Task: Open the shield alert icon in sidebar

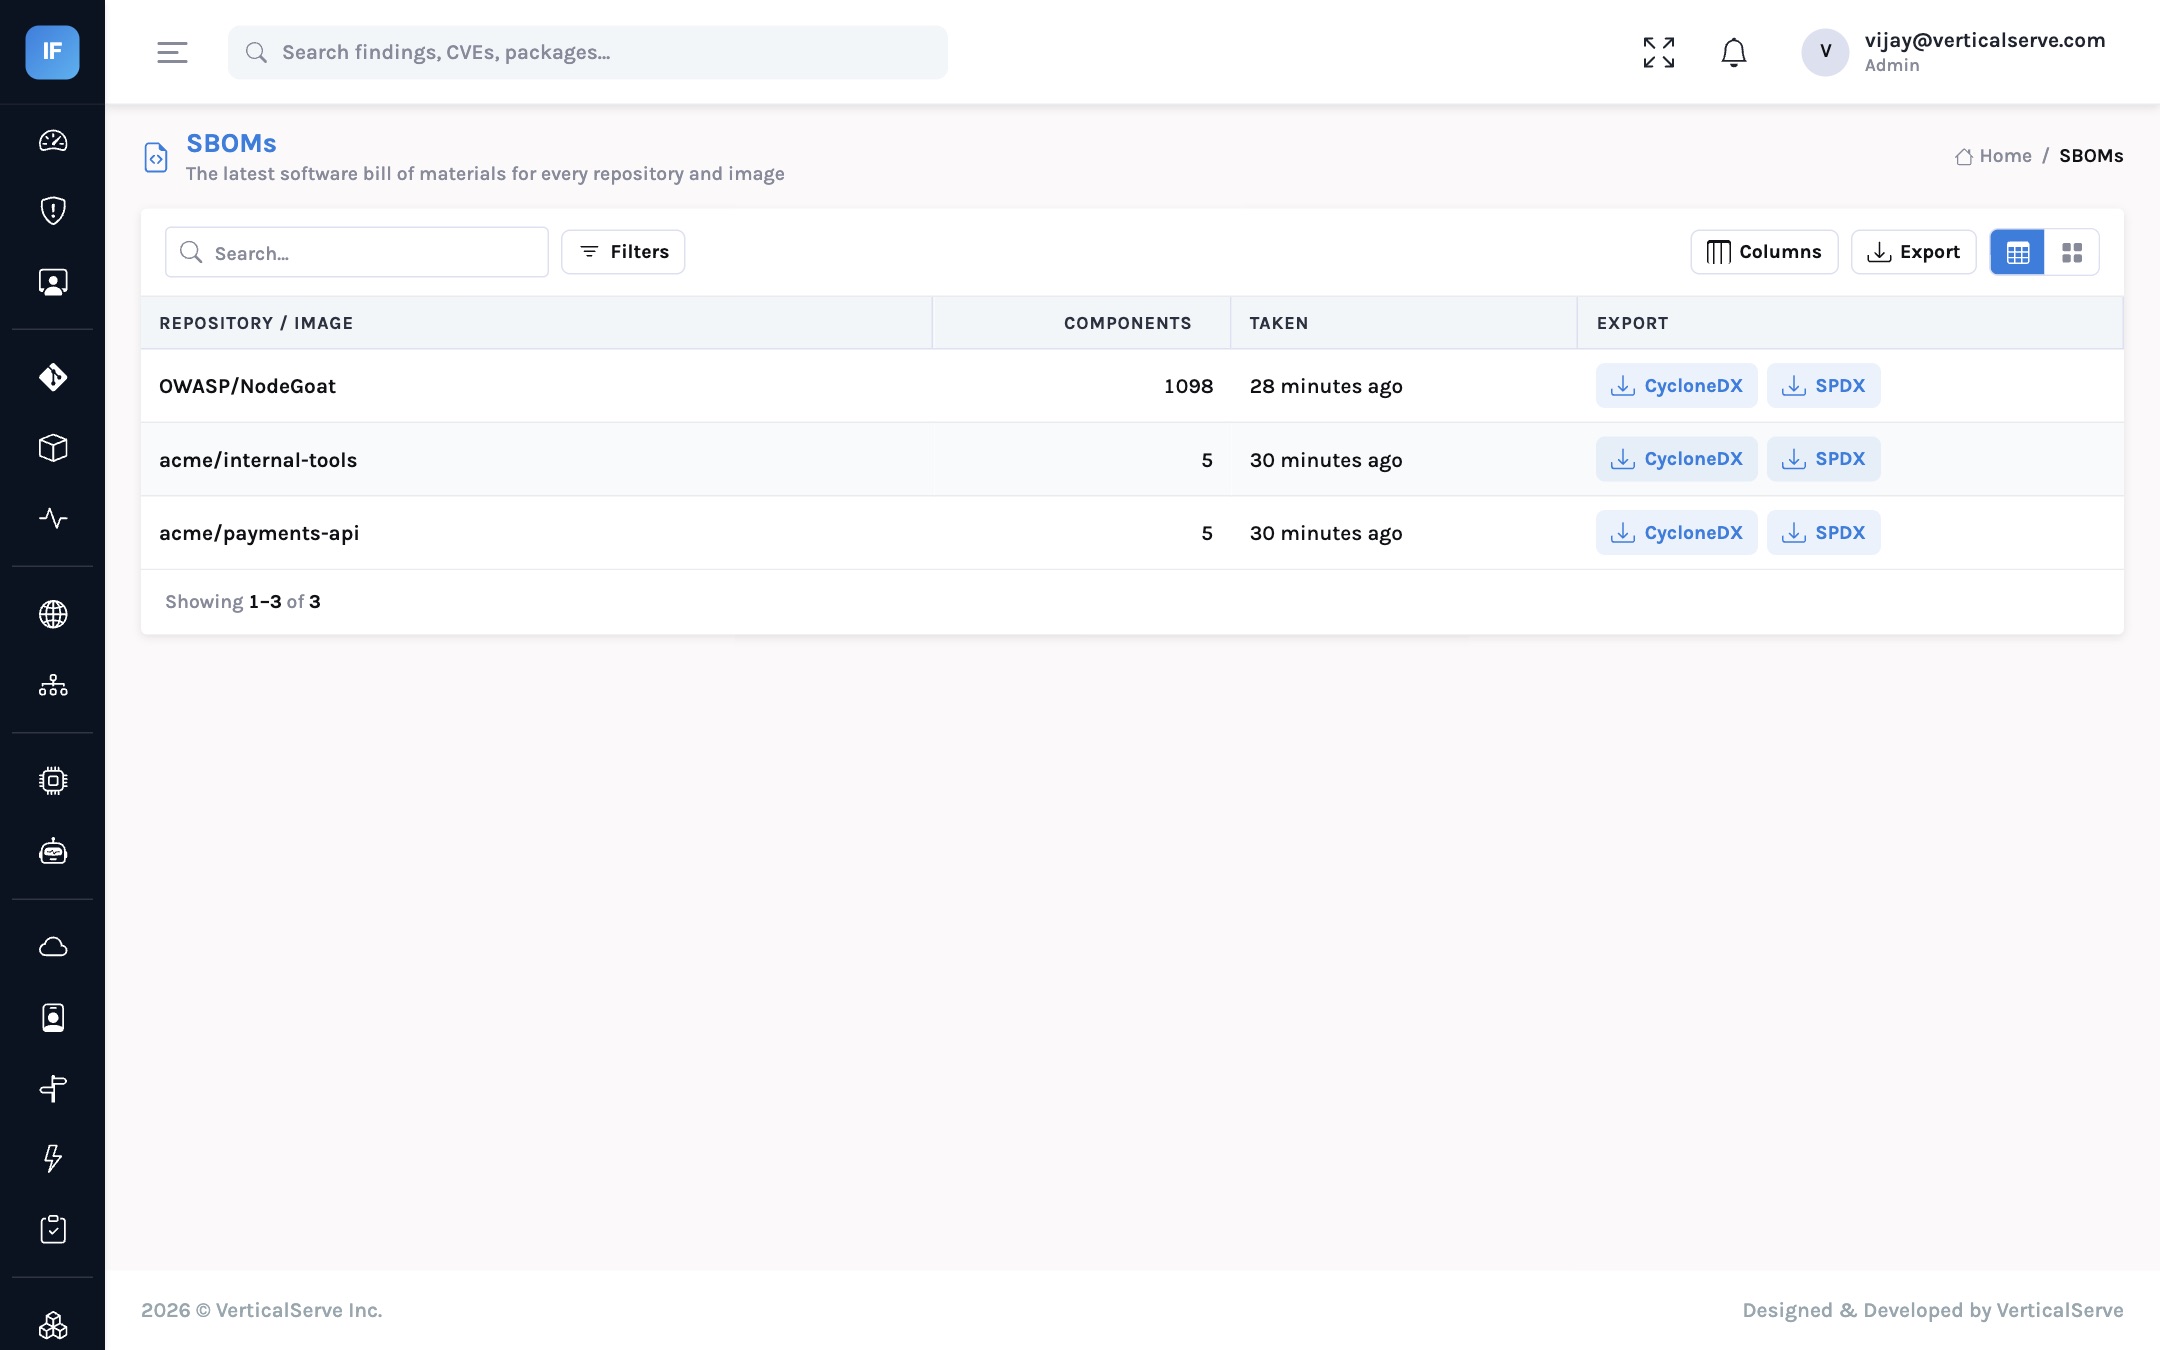Action: tap(53, 211)
